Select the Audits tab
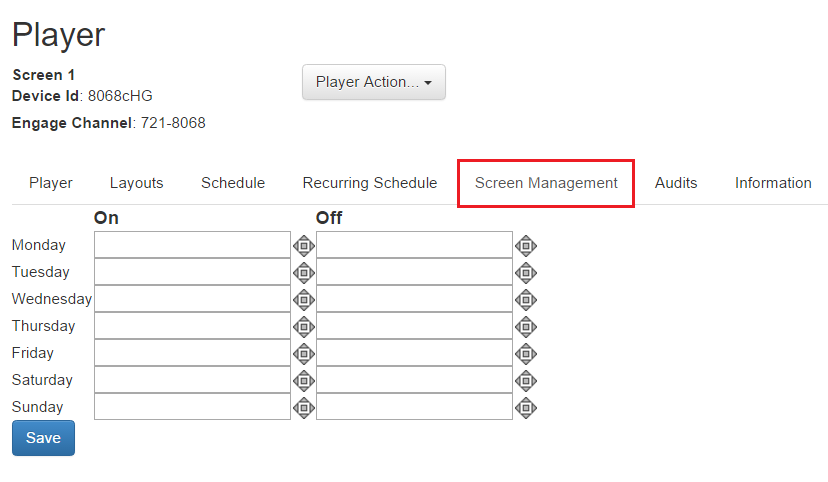The width and height of the screenshot is (828, 482). coord(676,183)
